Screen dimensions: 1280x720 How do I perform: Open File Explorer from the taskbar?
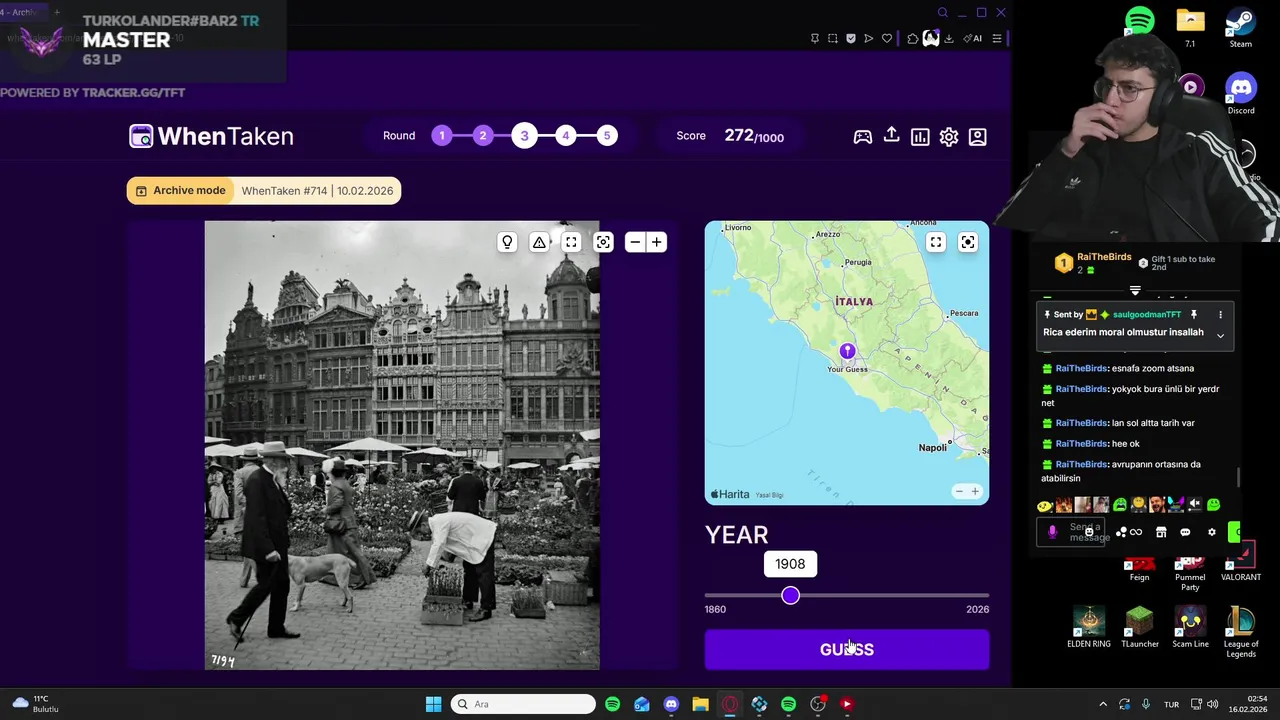coord(700,704)
